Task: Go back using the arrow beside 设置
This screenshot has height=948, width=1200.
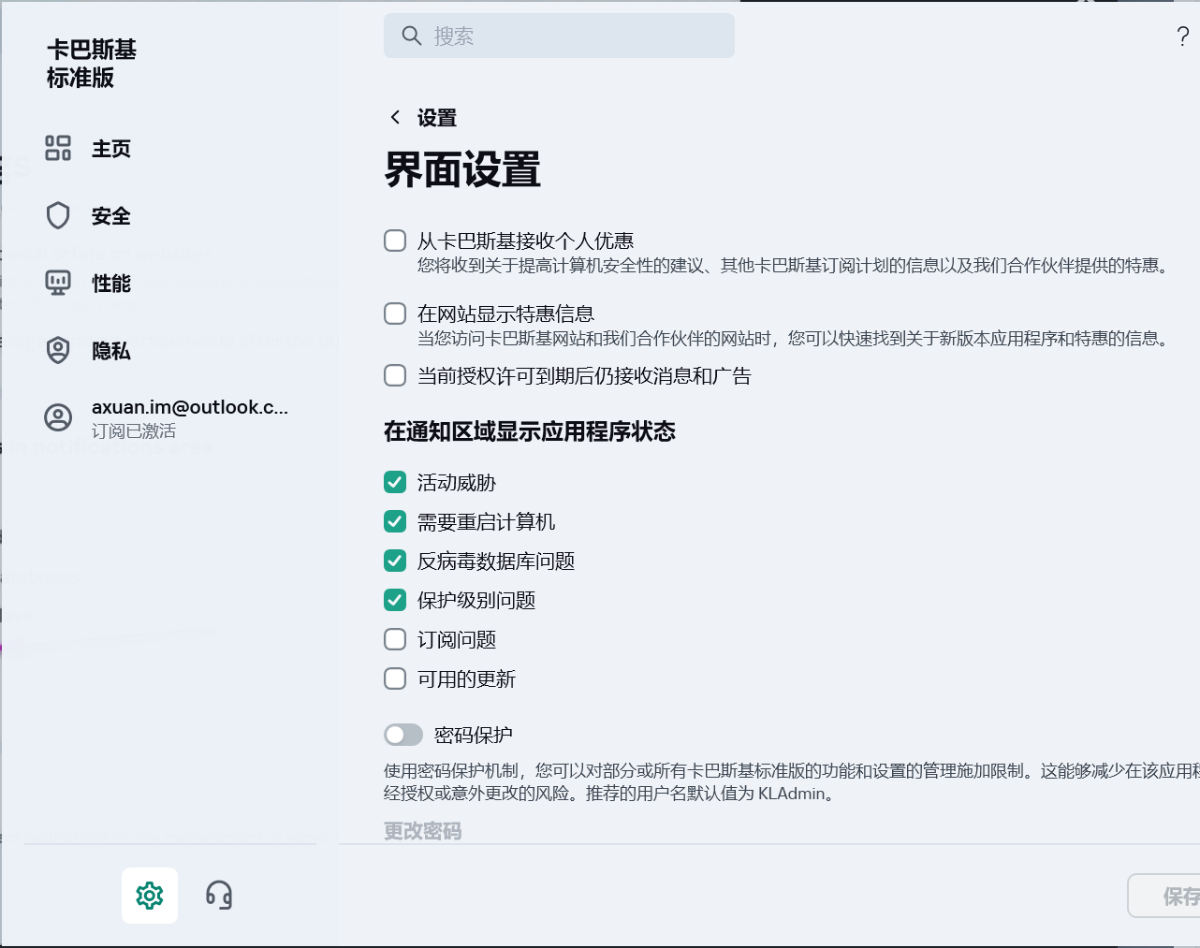Action: [395, 118]
